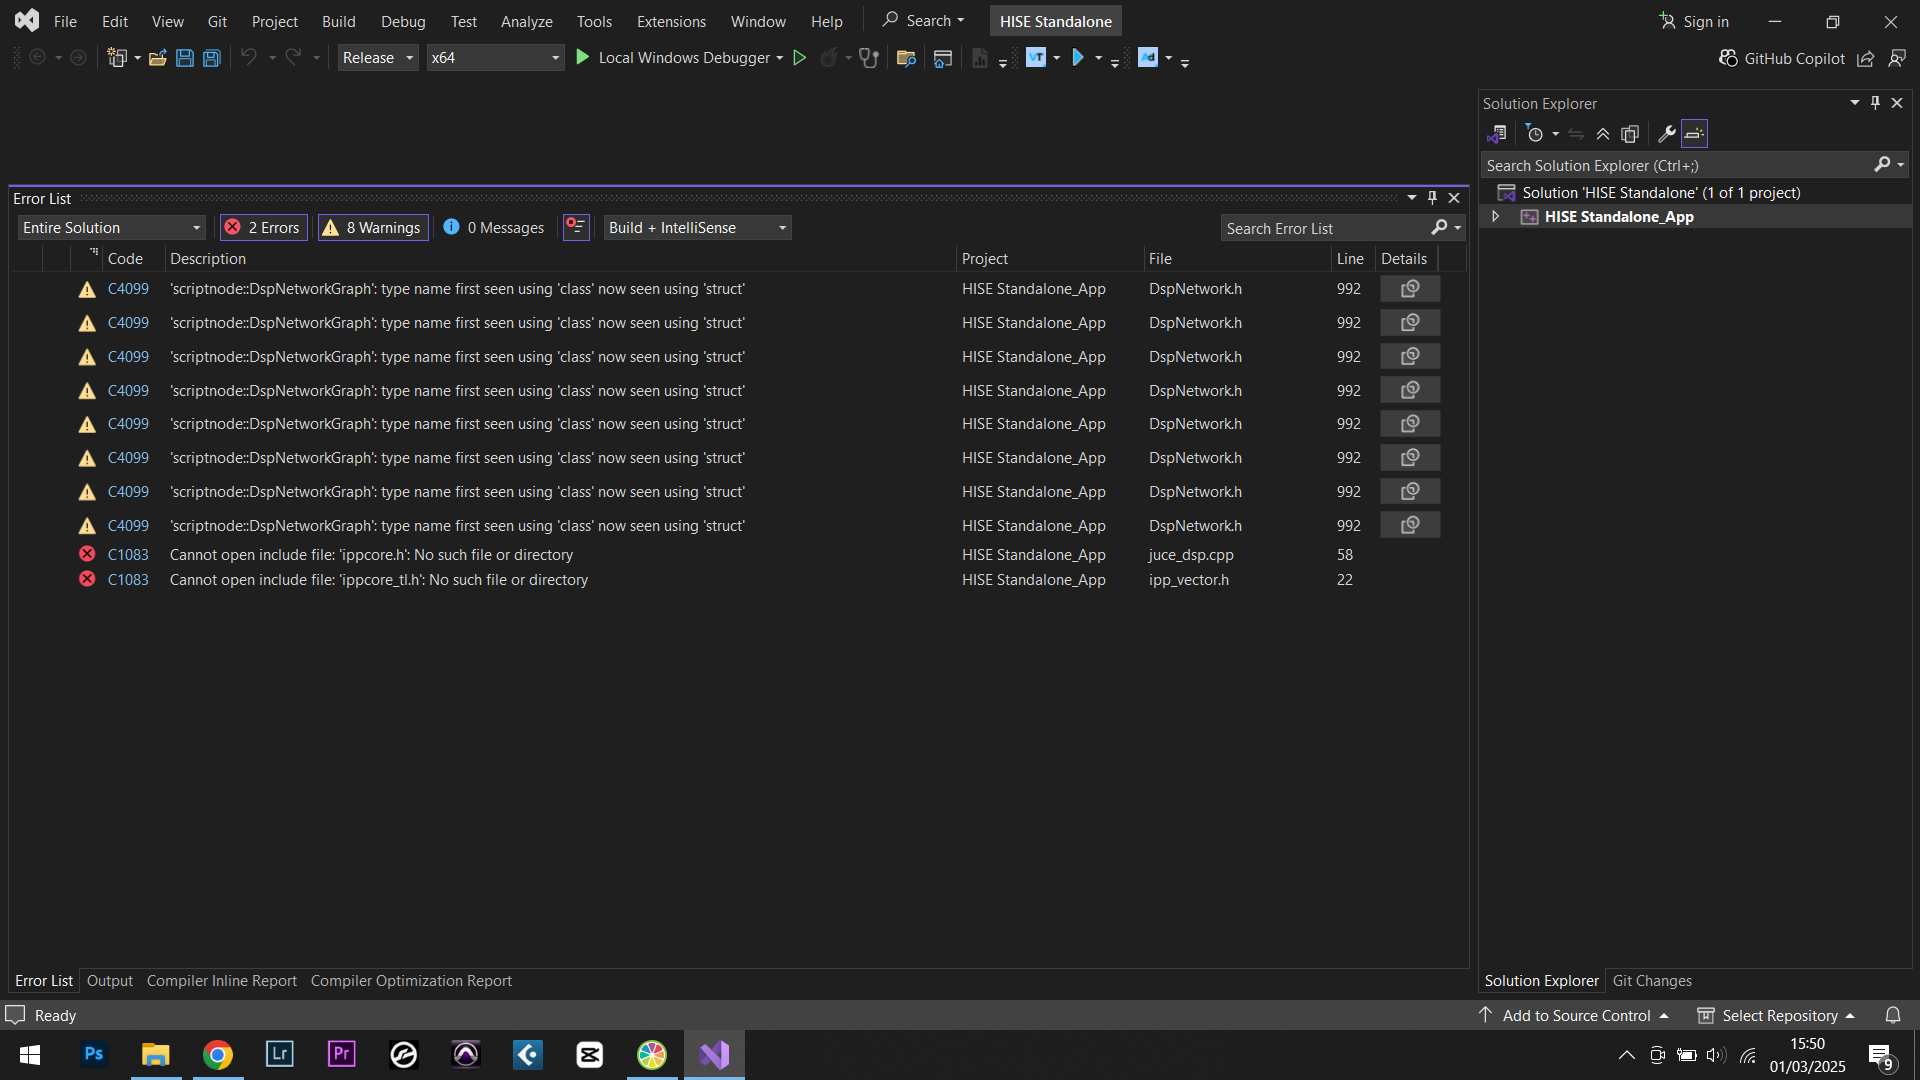Open details for the first C4099 warning

pos(1410,289)
